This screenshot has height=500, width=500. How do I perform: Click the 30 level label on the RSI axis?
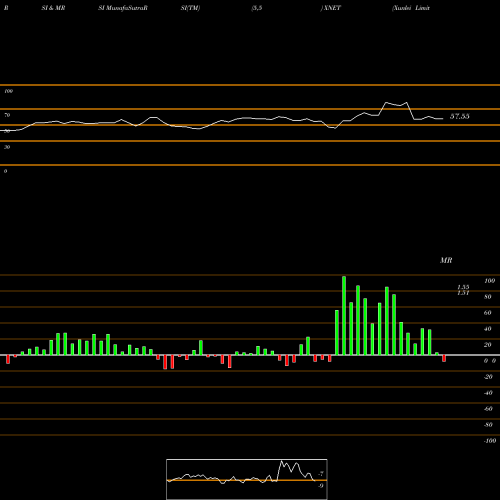click(7, 147)
